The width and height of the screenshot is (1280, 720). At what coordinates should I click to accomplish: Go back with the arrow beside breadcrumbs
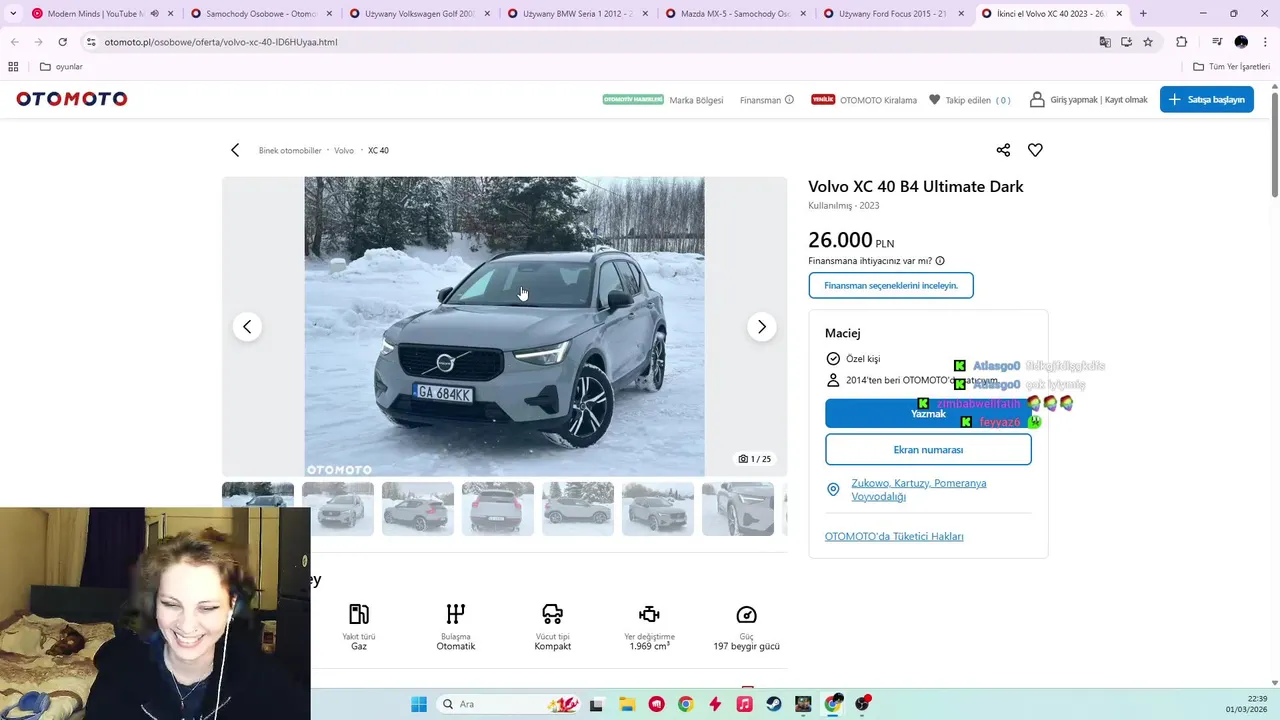[235, 150]
